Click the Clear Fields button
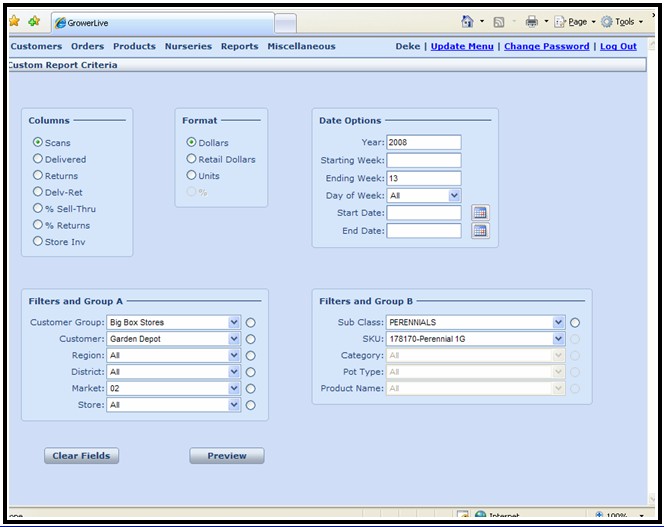 tap(81, 456)
